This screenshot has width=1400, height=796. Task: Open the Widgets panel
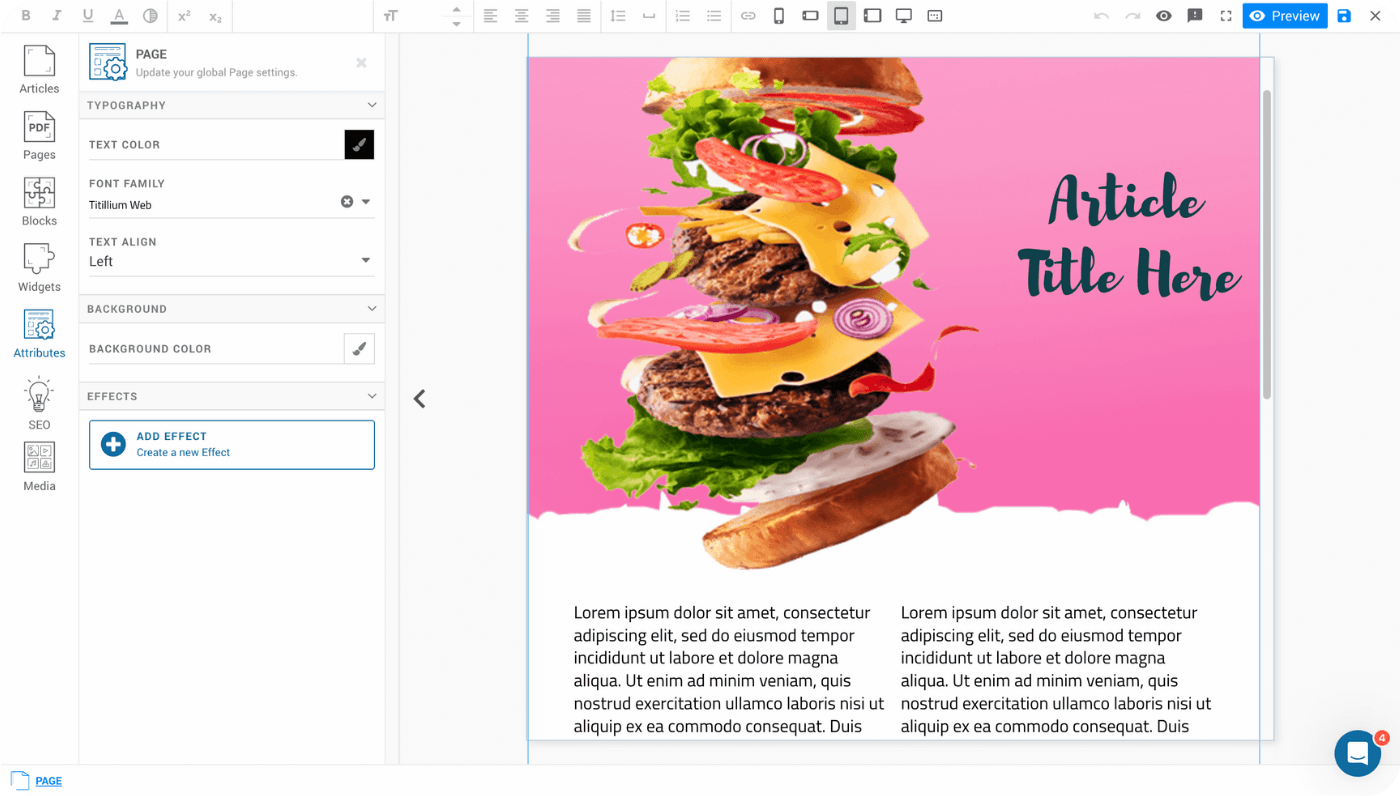click(x=39, y=267)
